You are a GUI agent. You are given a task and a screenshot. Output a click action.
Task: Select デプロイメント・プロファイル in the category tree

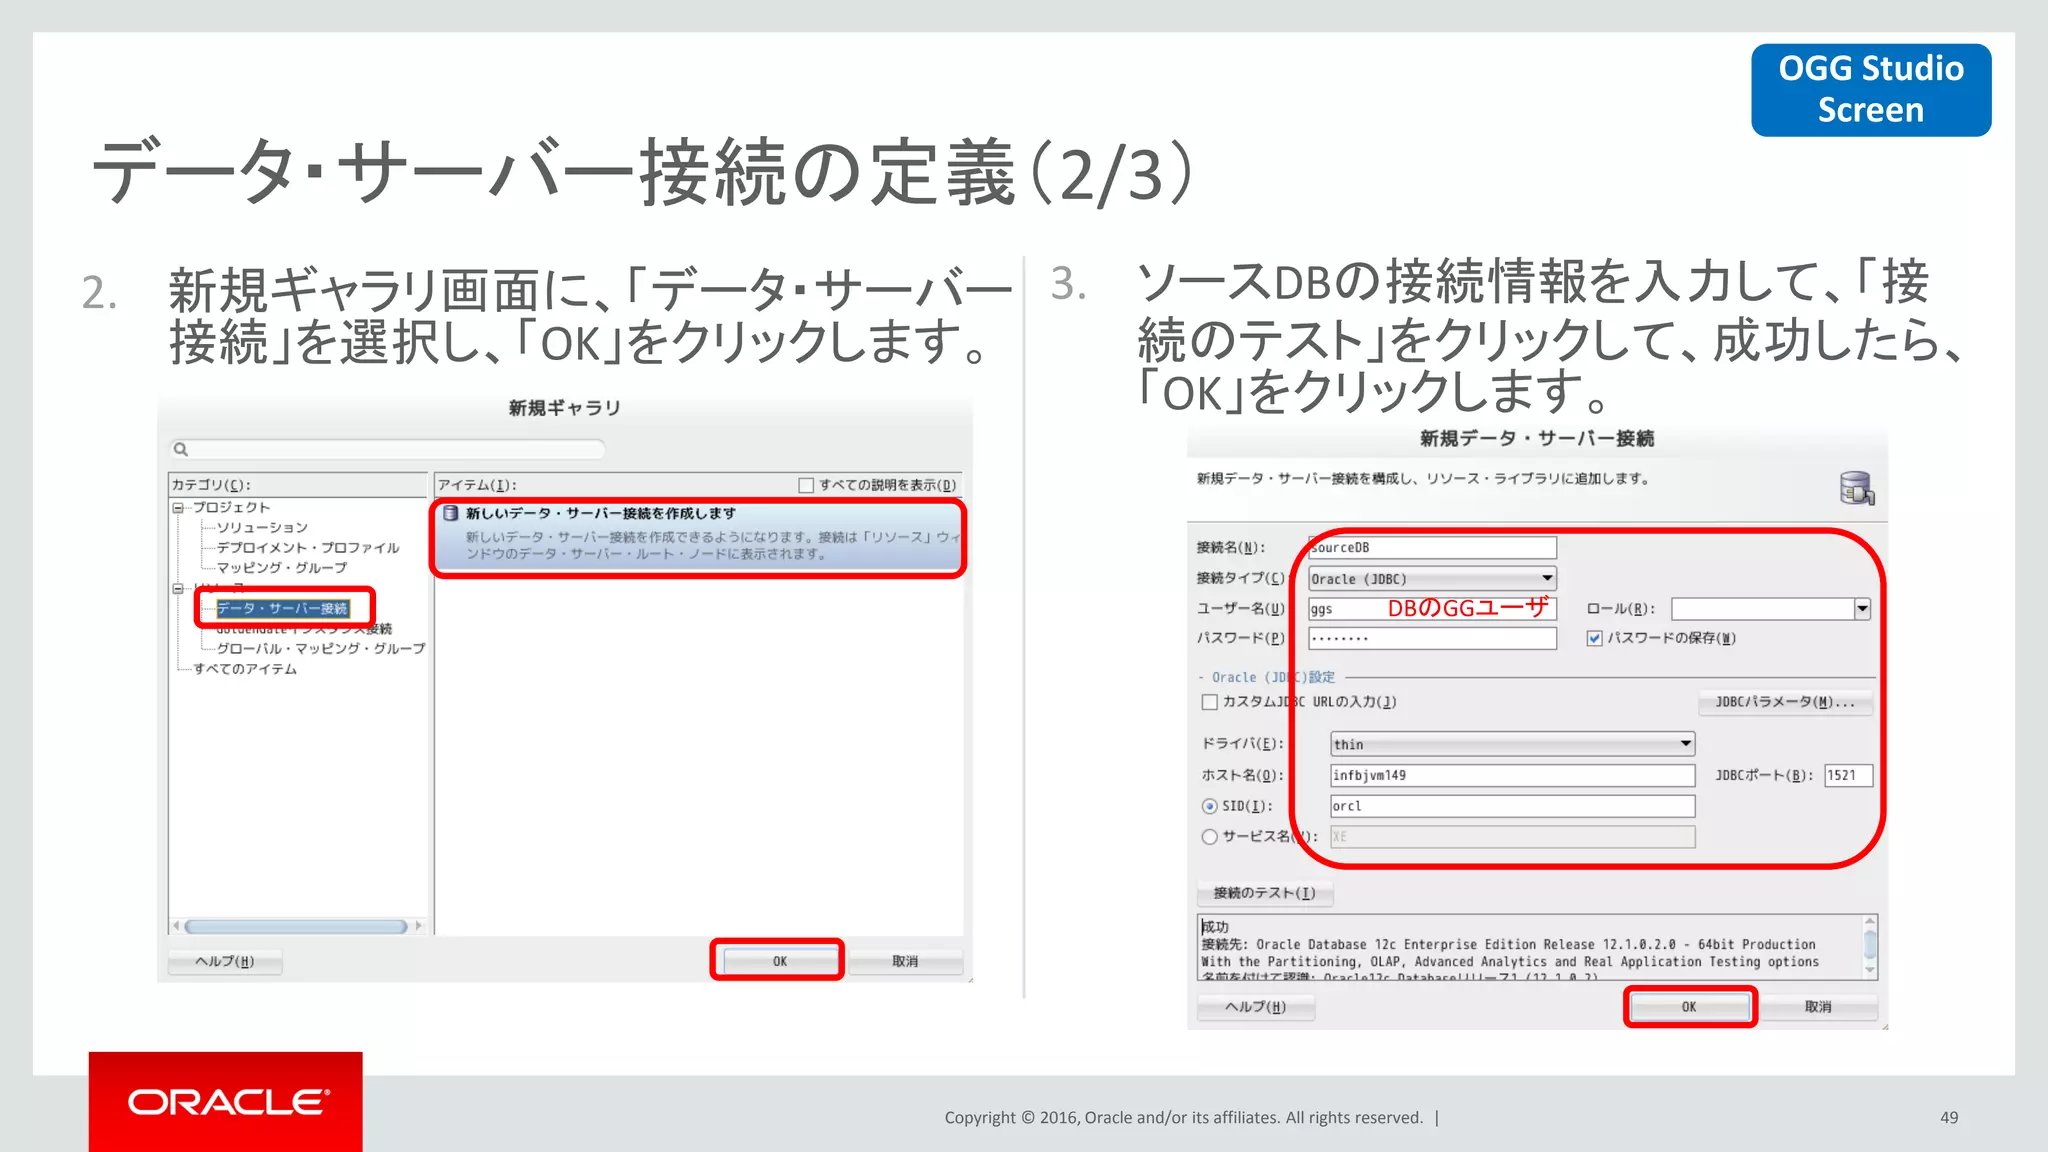(307, 548)
